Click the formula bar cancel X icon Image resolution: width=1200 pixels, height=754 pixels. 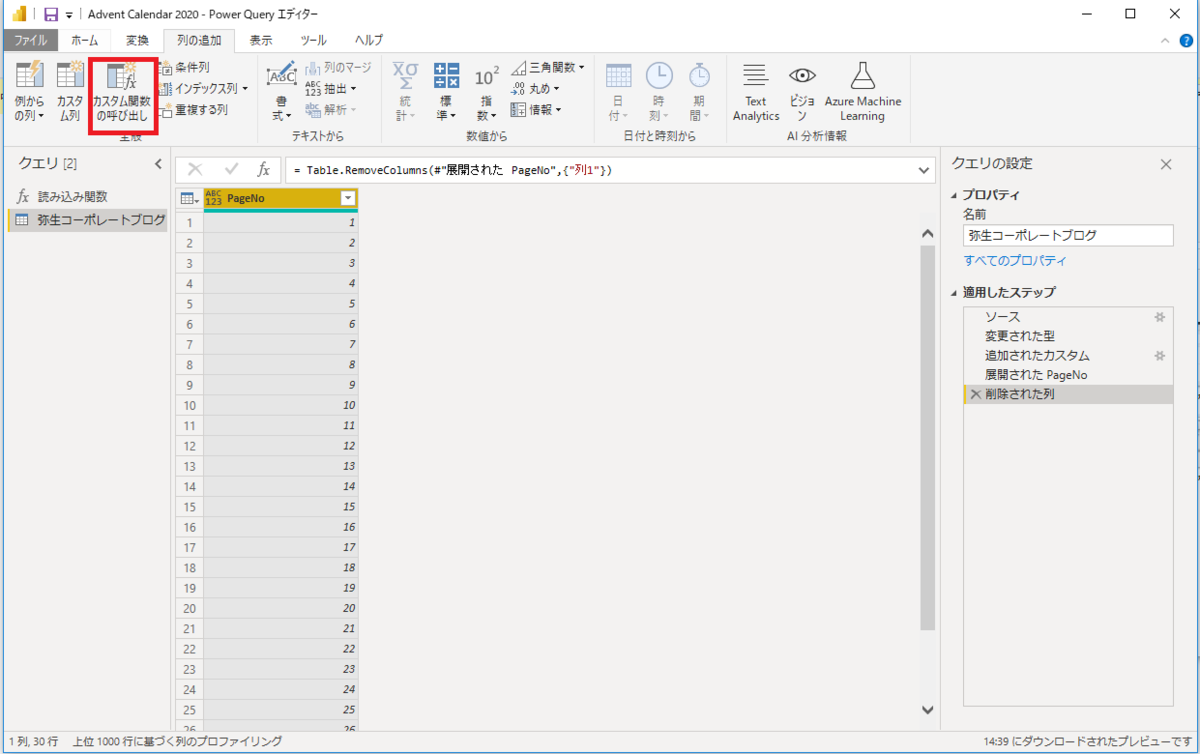coord(195,170)
